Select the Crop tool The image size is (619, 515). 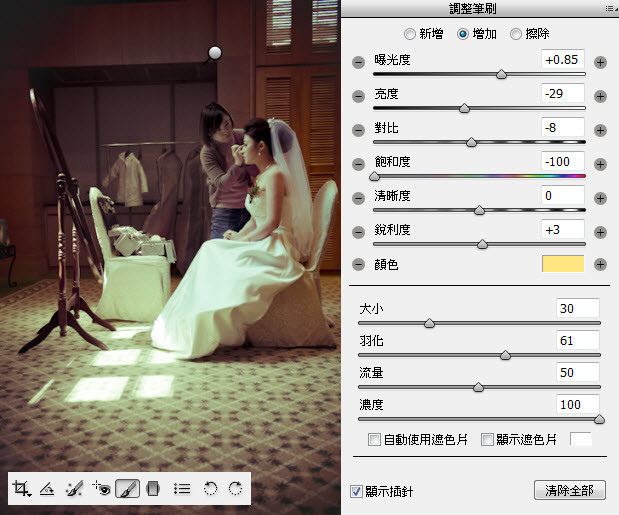(21, 489)
